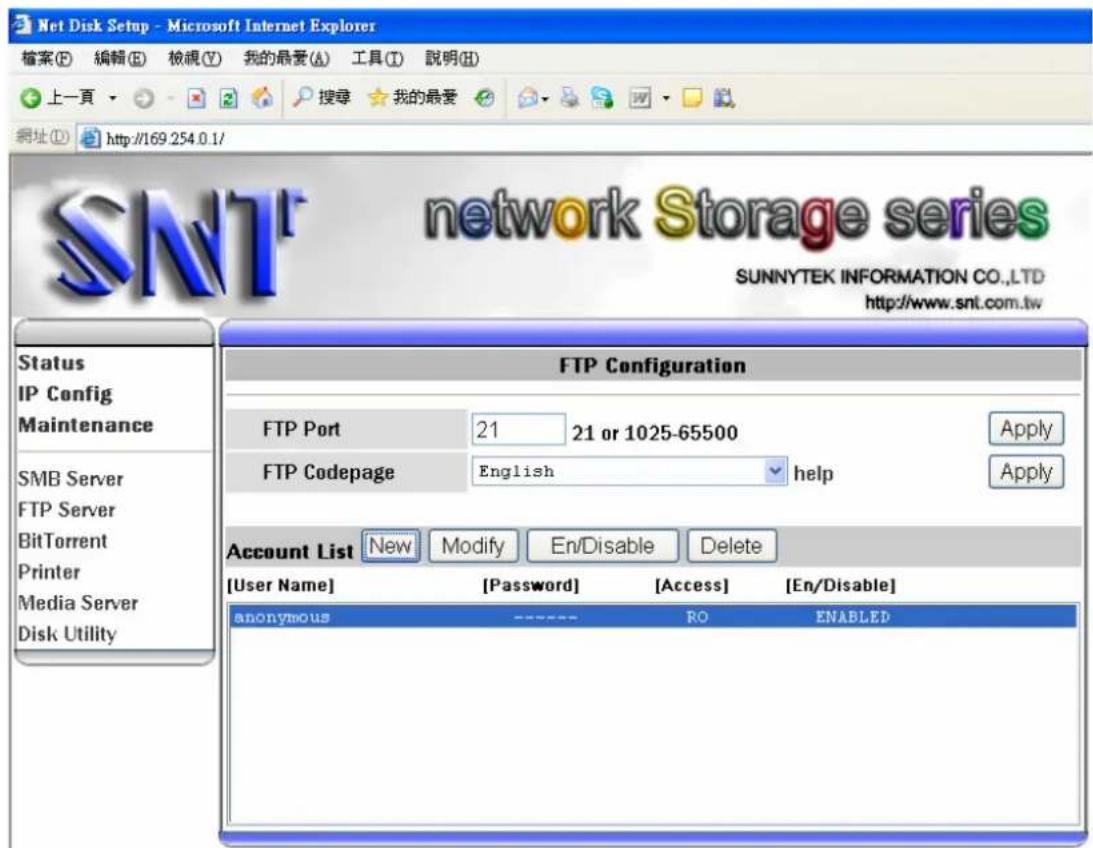Screen dimensions: 1093x848
Task: Click the http://www.snt.com.tw banner link
Action: [954, 303]
